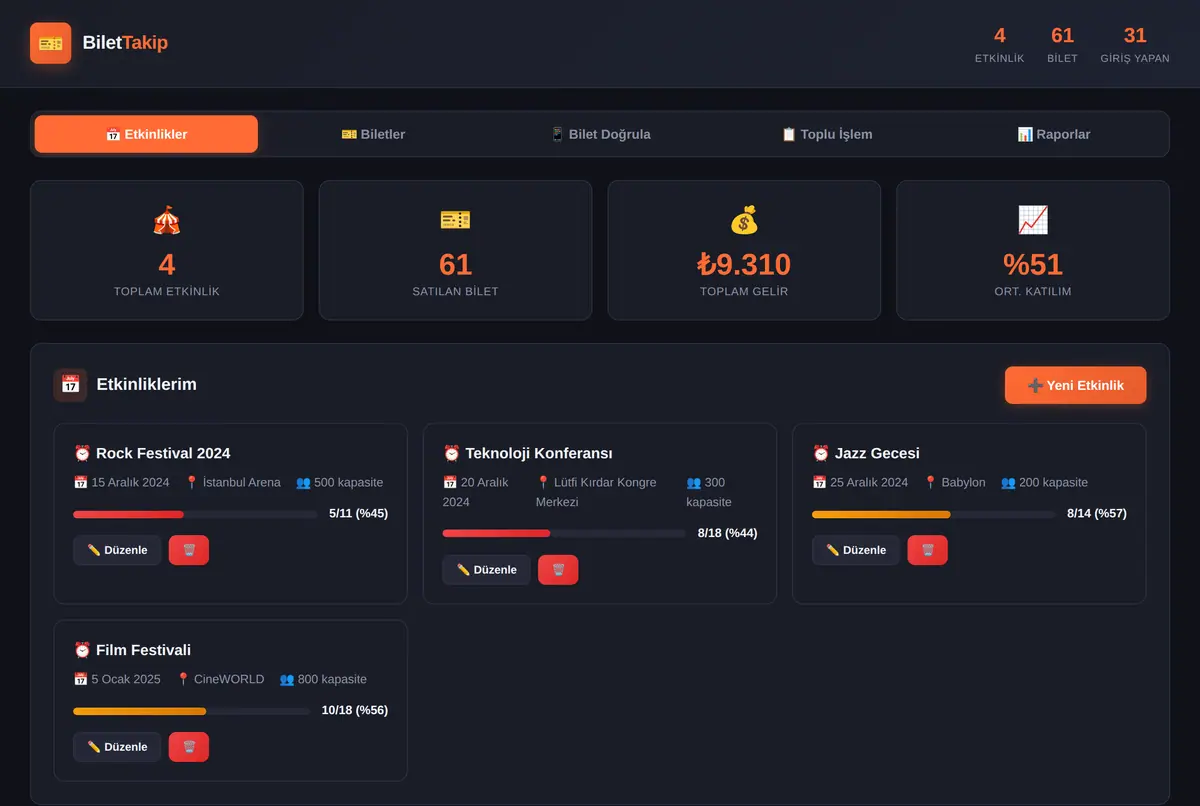Delete the Teknoloji Konferansı event
The image size is (1200, 806).
(x=558, y=570)
